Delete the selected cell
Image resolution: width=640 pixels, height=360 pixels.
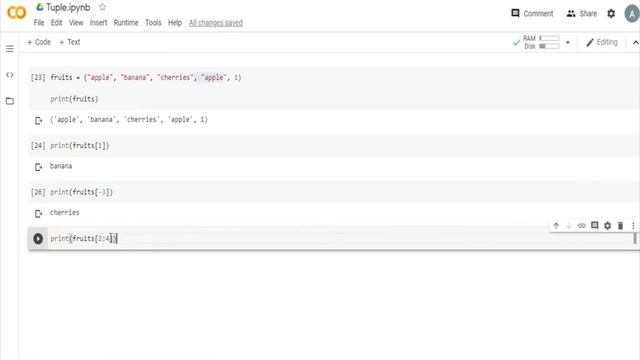(x=620, y=225)
